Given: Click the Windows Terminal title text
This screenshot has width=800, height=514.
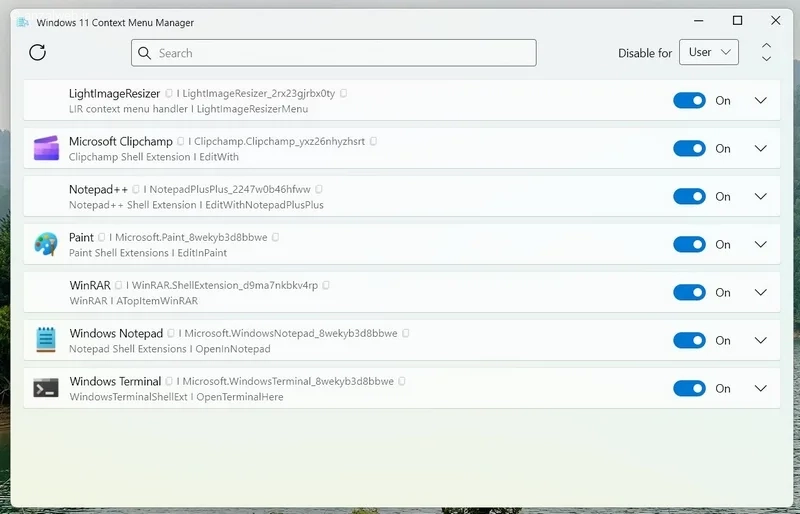Looking at the screenshot, I should point(115,381).
